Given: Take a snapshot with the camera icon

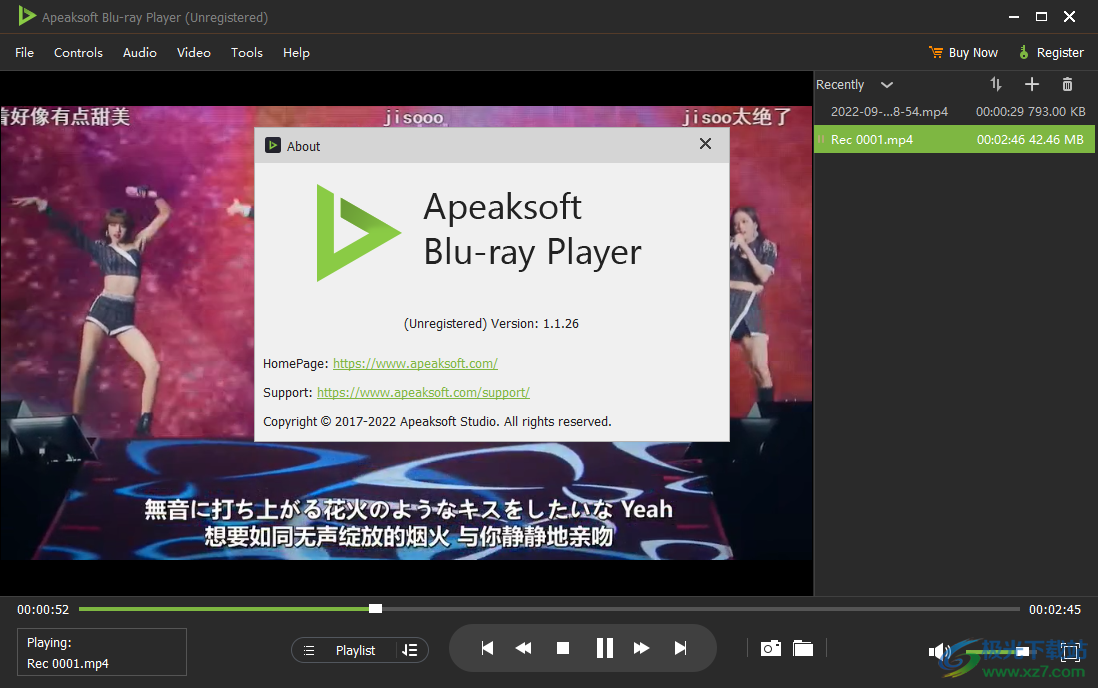Looking at the screenshot, I should (770, 648).
